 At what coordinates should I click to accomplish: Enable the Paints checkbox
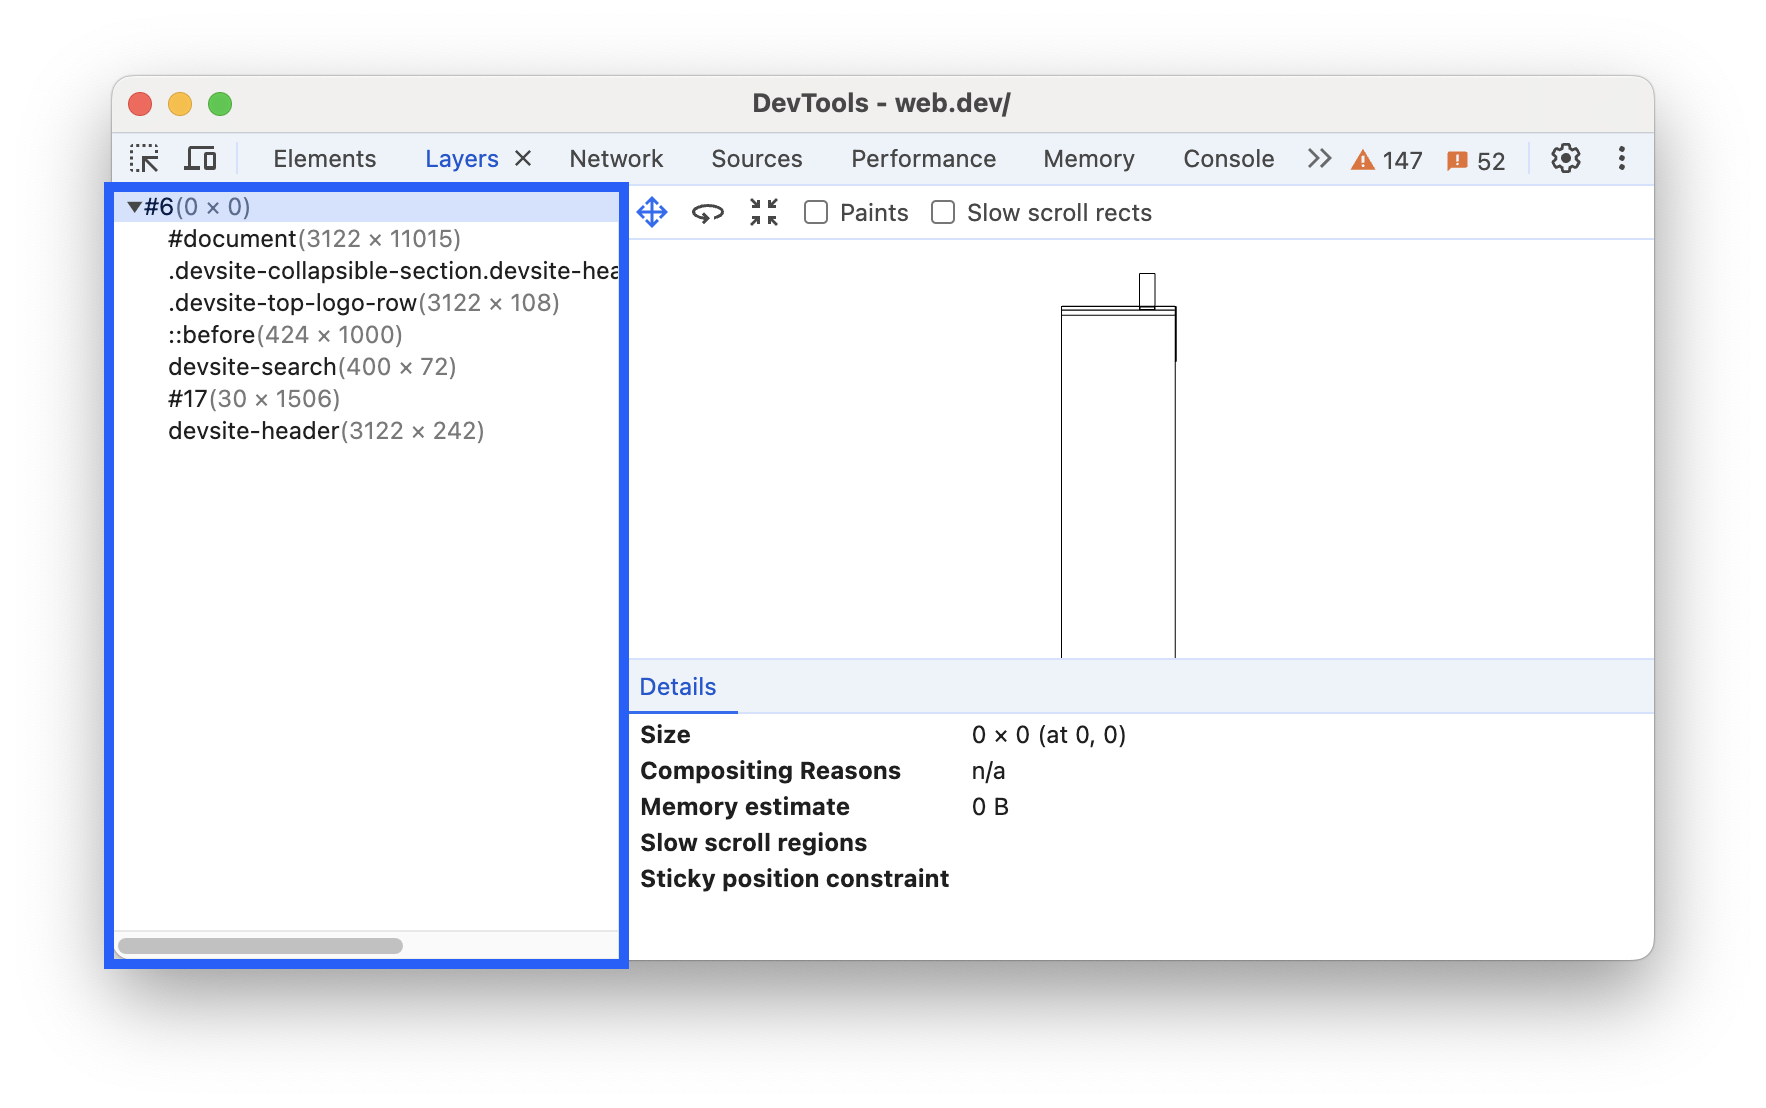(x=816, y=212)
